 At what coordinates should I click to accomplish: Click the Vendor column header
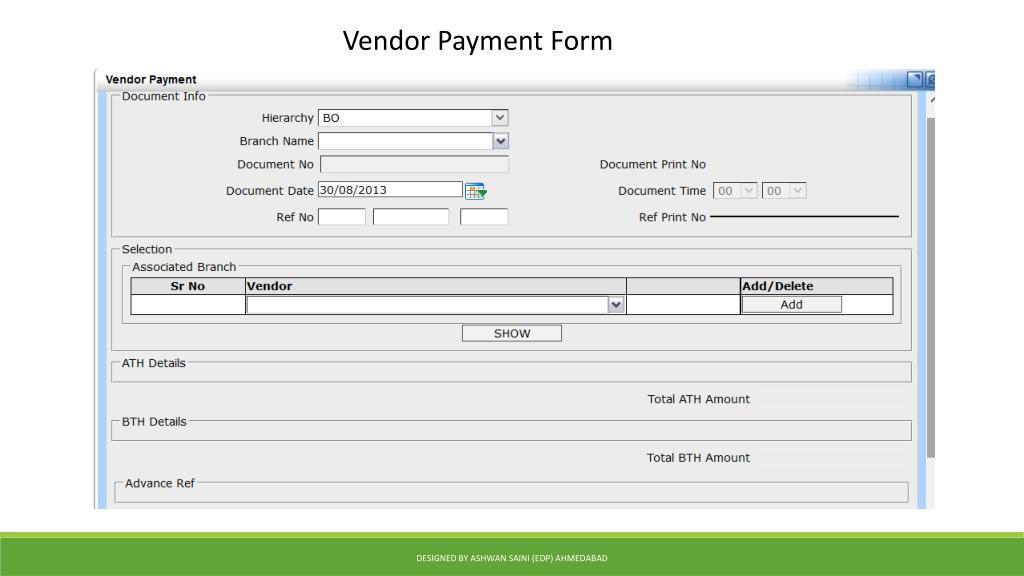click(x=436, y=286)
